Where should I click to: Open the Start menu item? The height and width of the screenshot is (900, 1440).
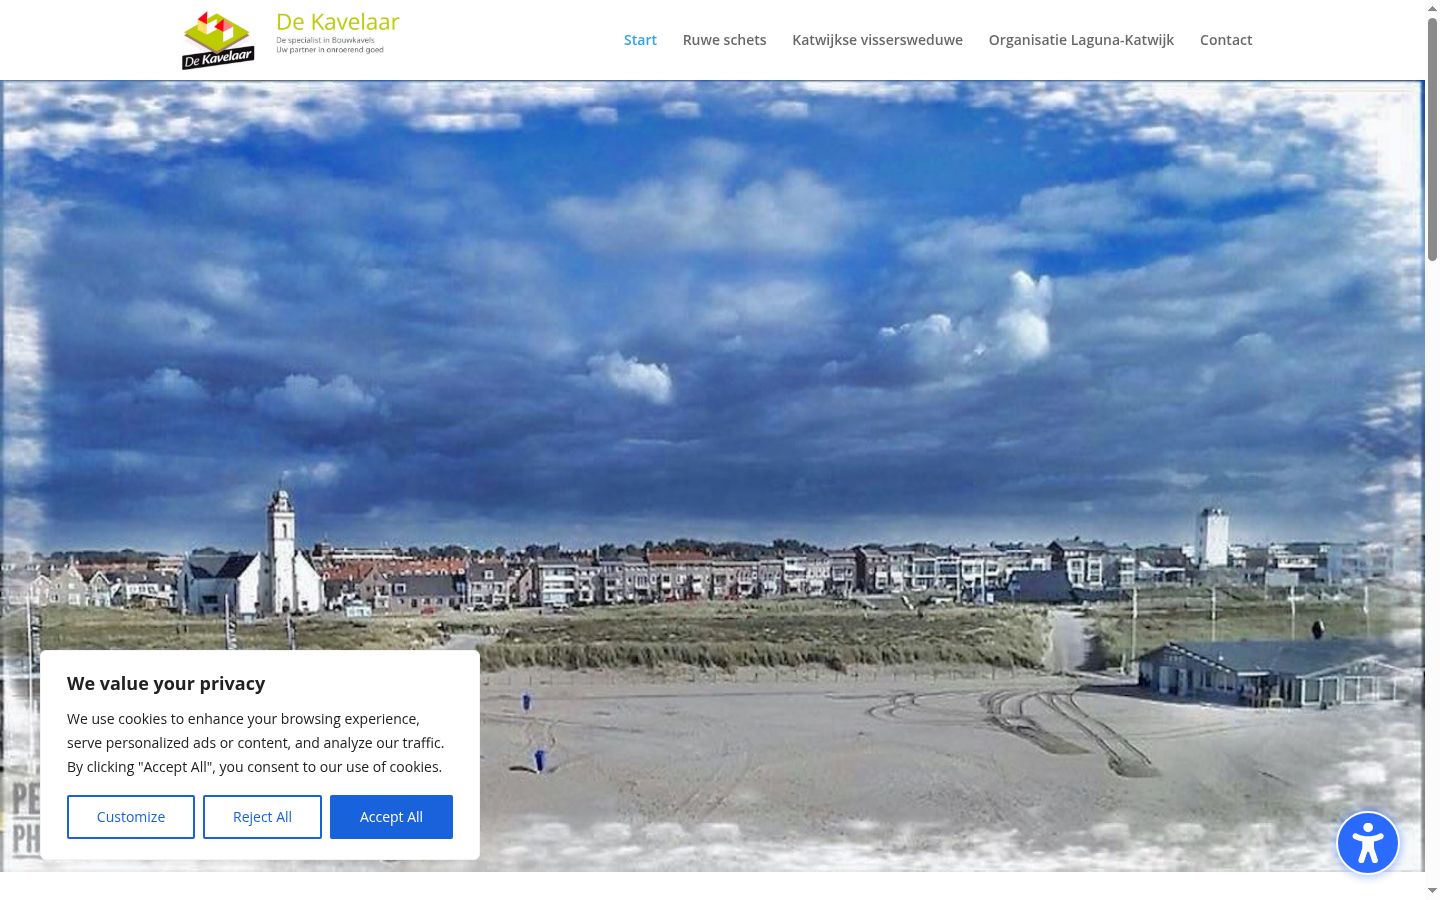click(640, 40)
